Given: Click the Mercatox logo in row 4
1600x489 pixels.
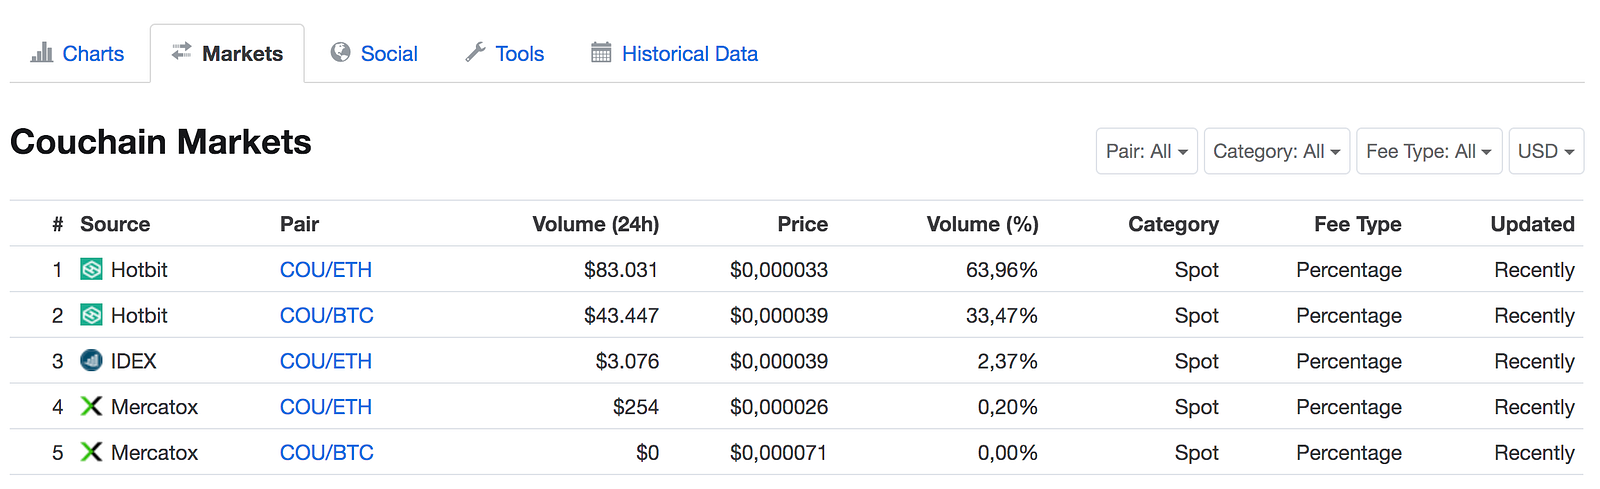Looking at the screenshot, I should coord(91,407).
